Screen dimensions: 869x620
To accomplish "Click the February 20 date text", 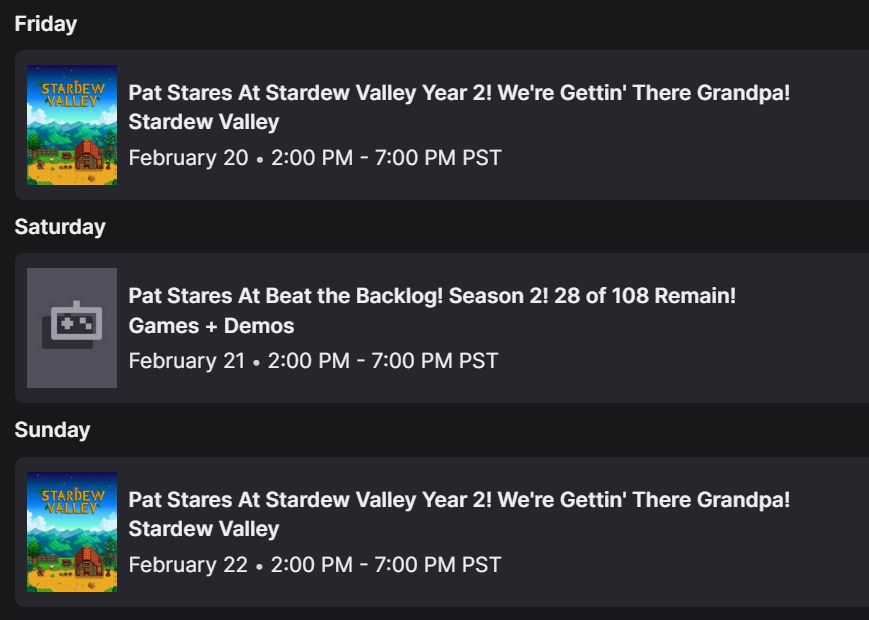I will click(188, 158).
